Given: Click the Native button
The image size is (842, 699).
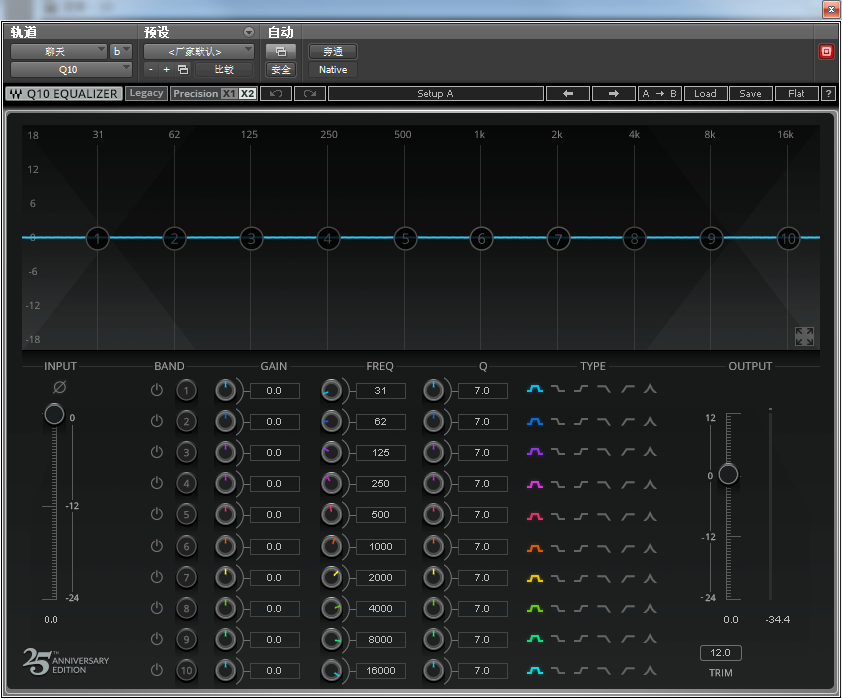Looking at the screenshot, I should tap(333, 69).
